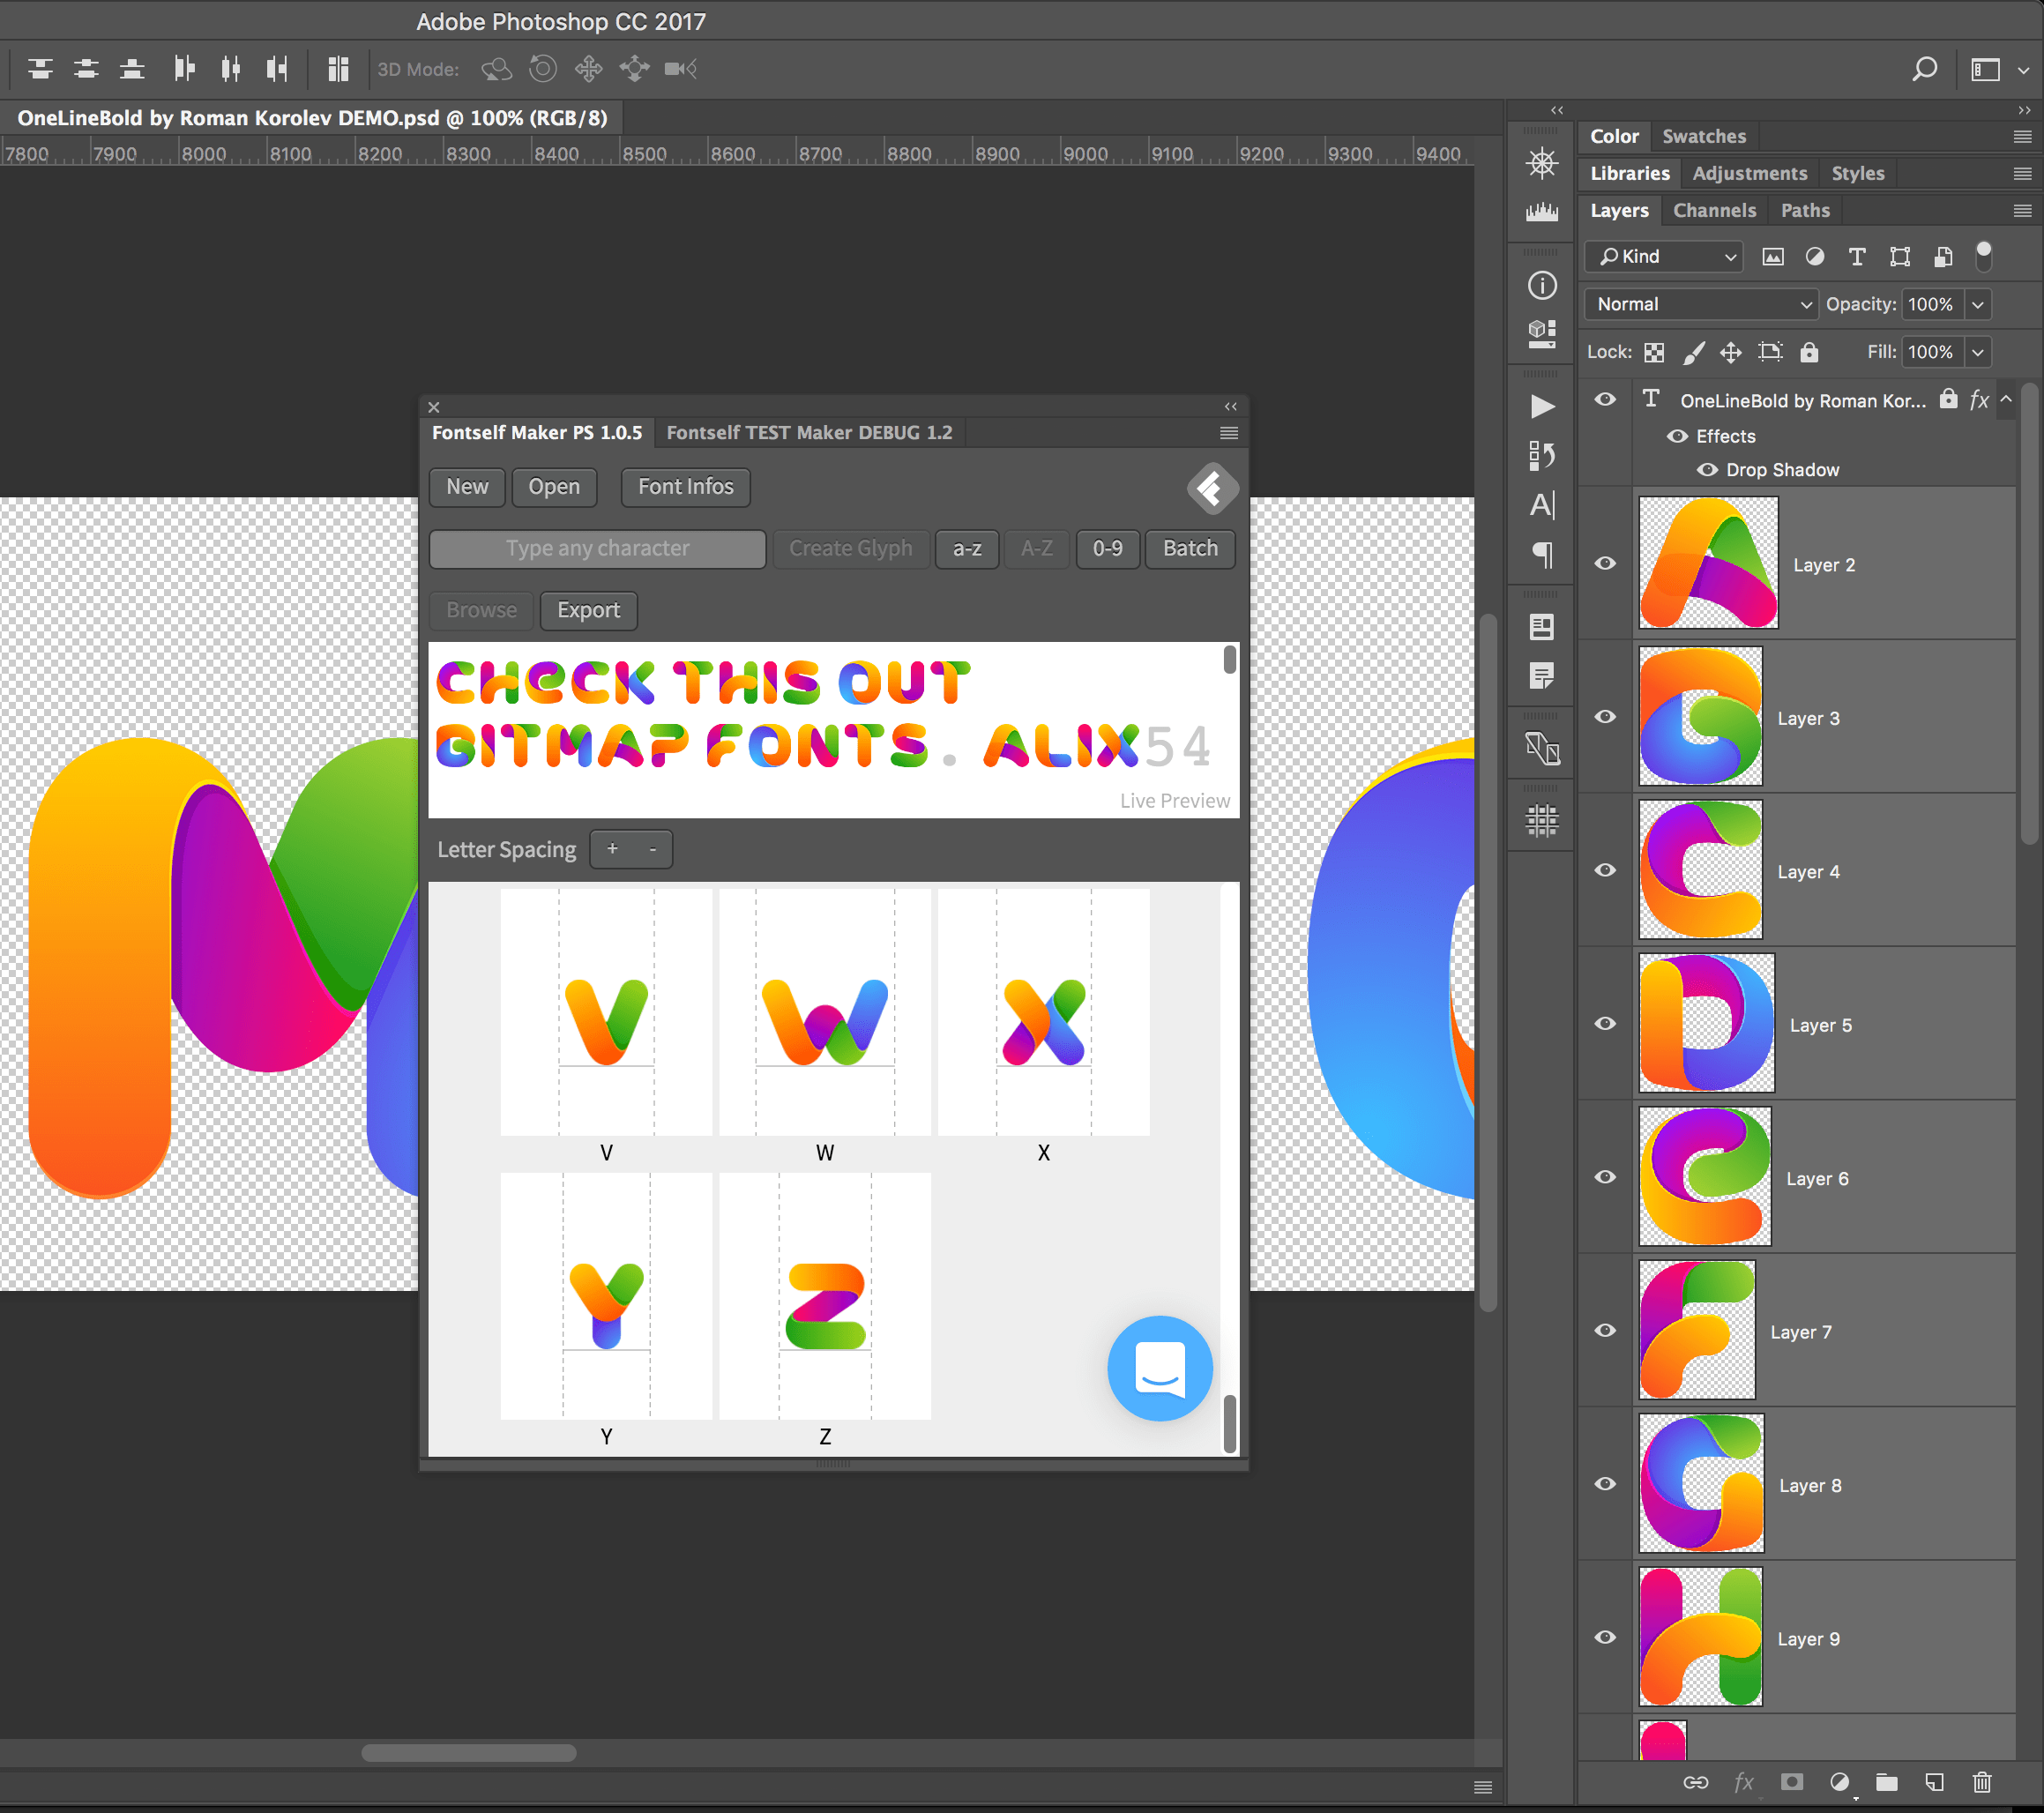2044x1813 pixels.
Task: Click lock all padlock icon
Action: pyautogui.click(x=1809, y=352)
